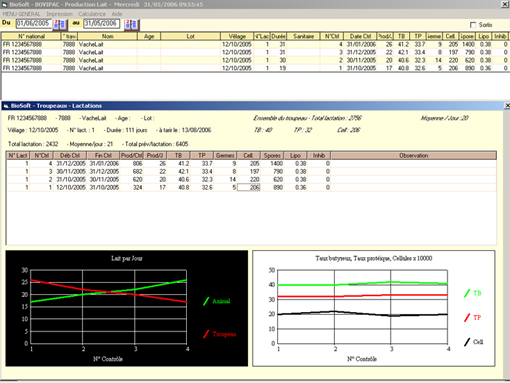Open the Impression menu
Viewport: 510px width, 383px height.
pyautogui.click(x=59, y=14)
